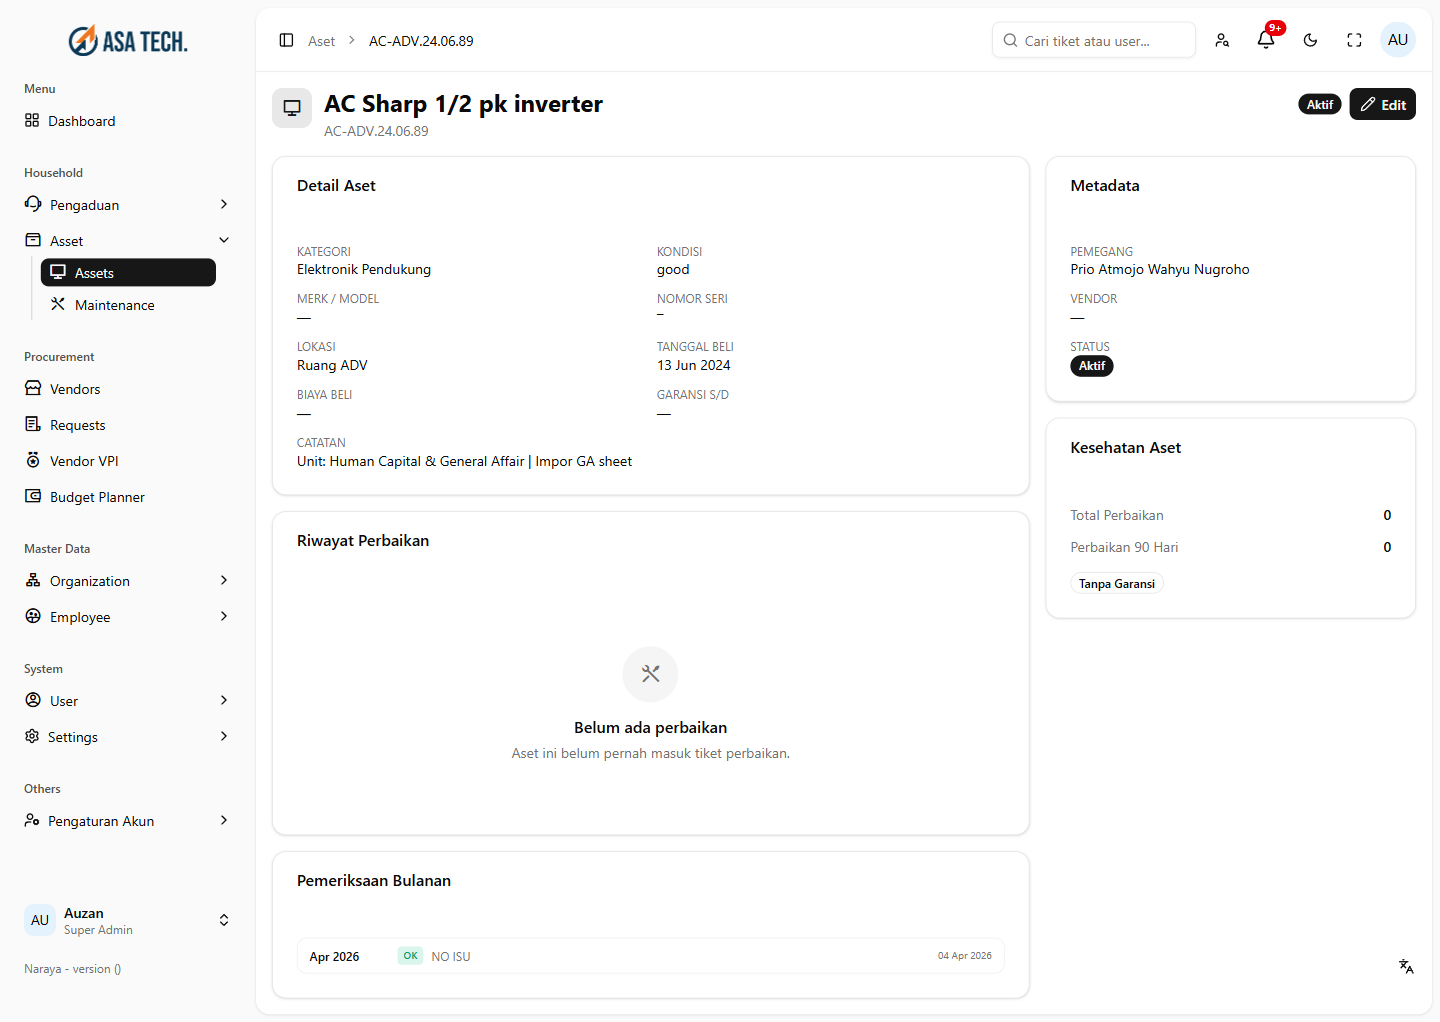Click the Dashboard grid icon
Viewport: 1440px width, 1022px height.
32,120
